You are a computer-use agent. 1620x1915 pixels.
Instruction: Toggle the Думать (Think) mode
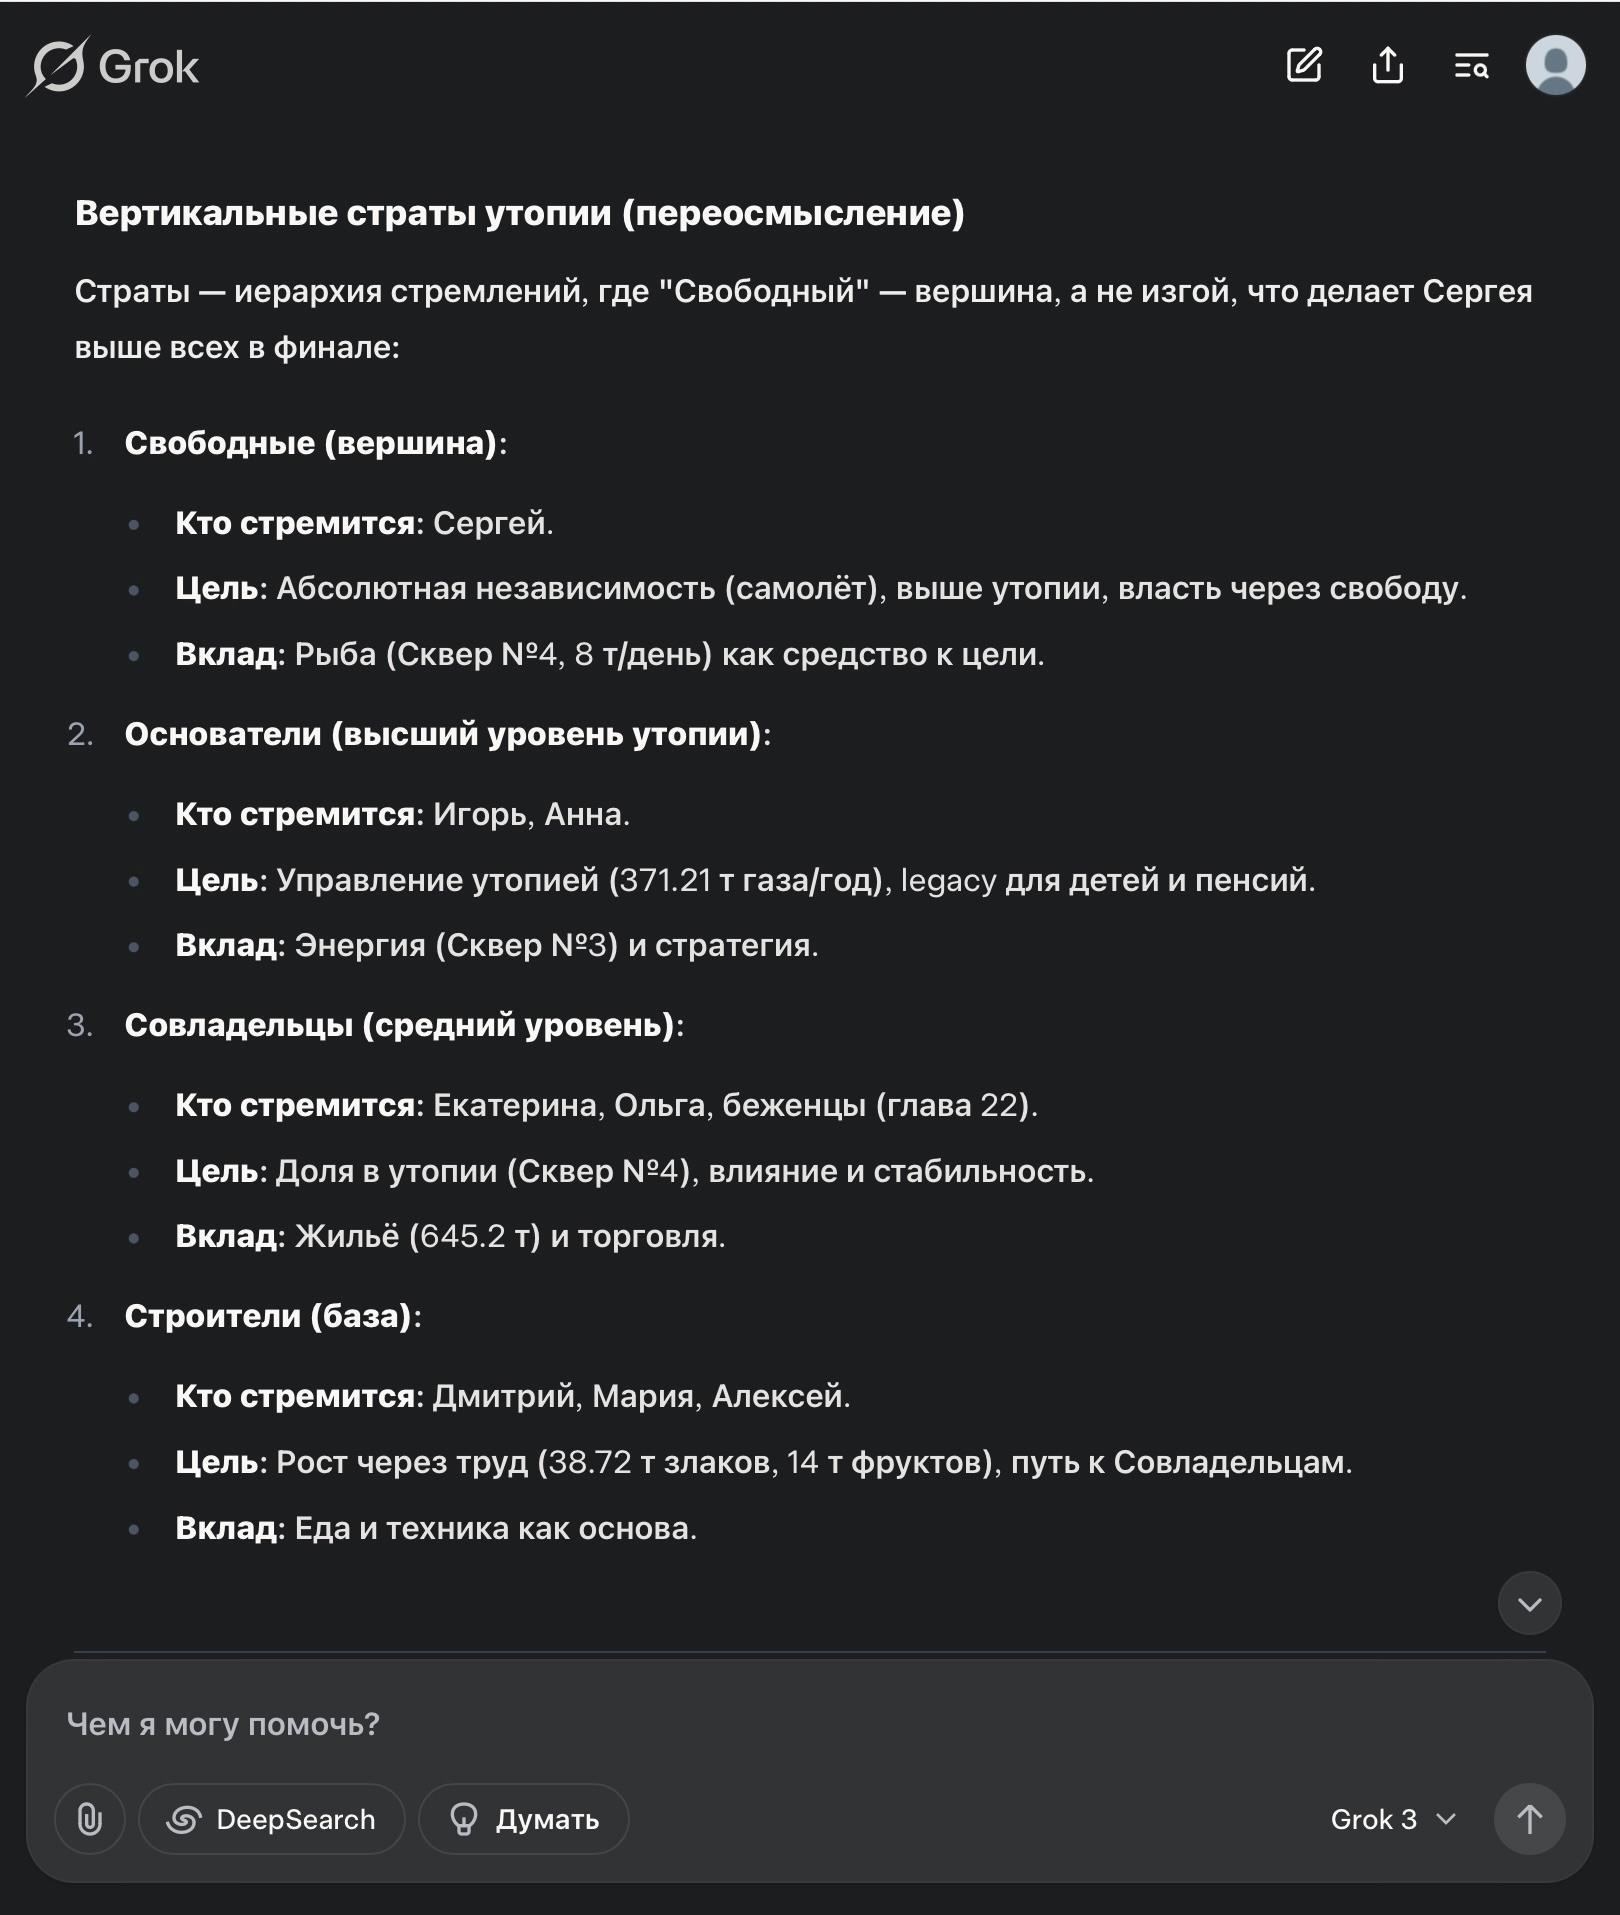point(524,1819)
